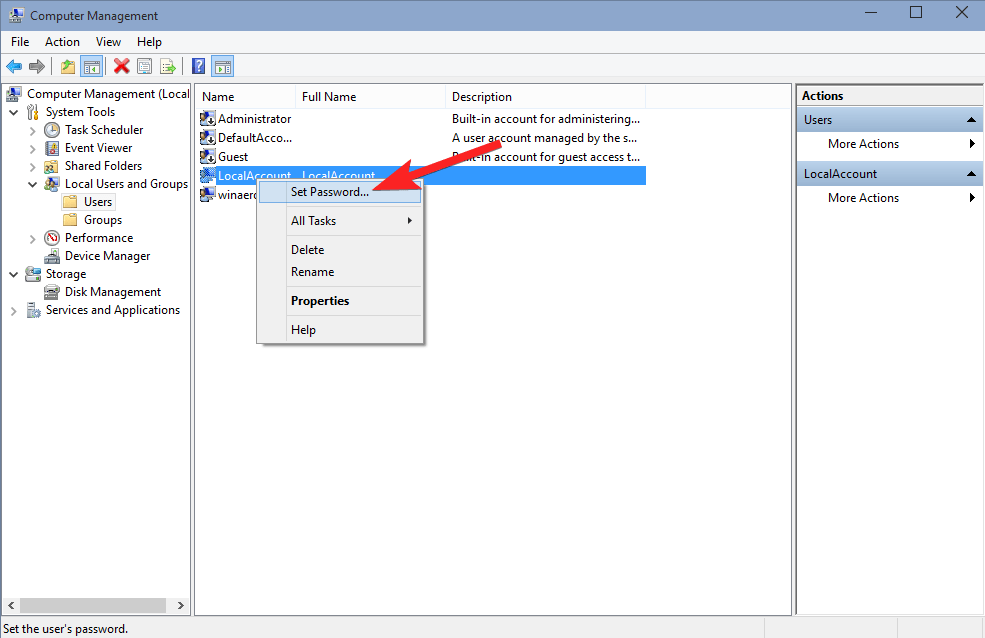Click the horizontal scrollbar below the tree
This screenshot has width=985, height=638.
click(x=90, y=605)
